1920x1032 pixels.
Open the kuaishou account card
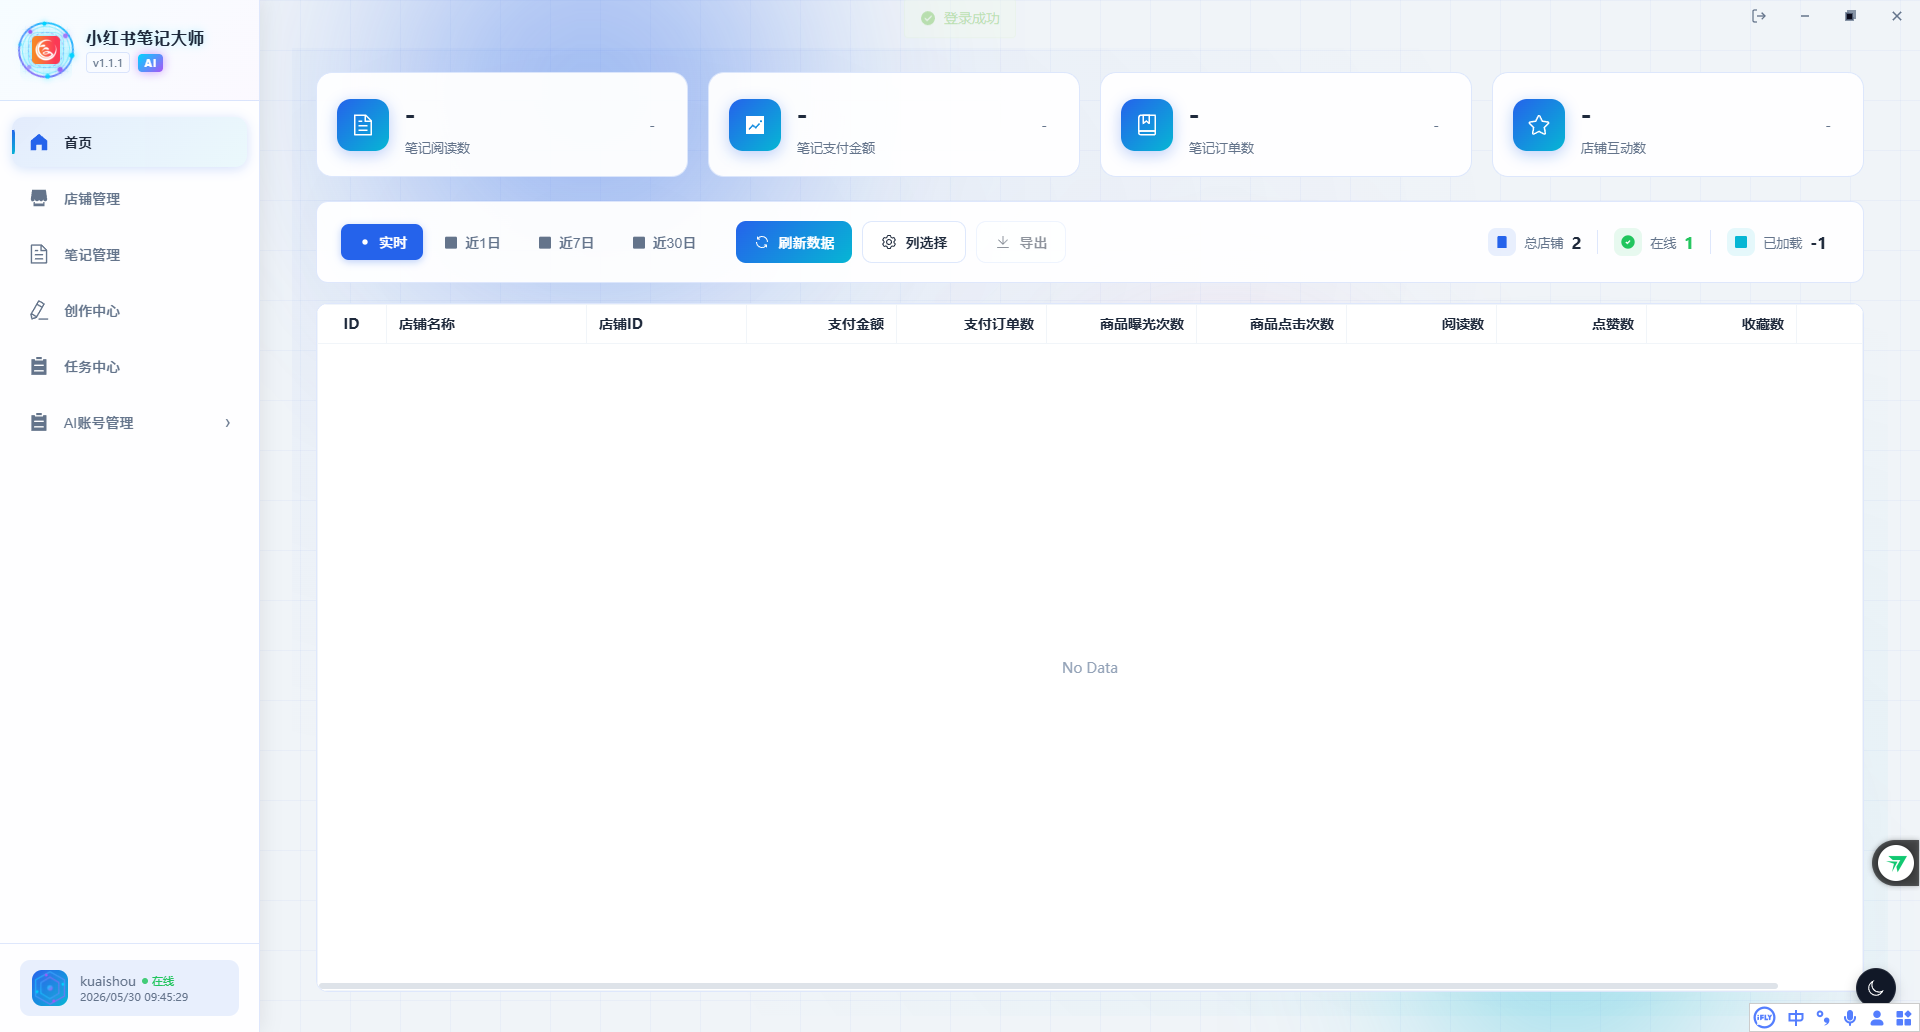[x=130, y=988]
